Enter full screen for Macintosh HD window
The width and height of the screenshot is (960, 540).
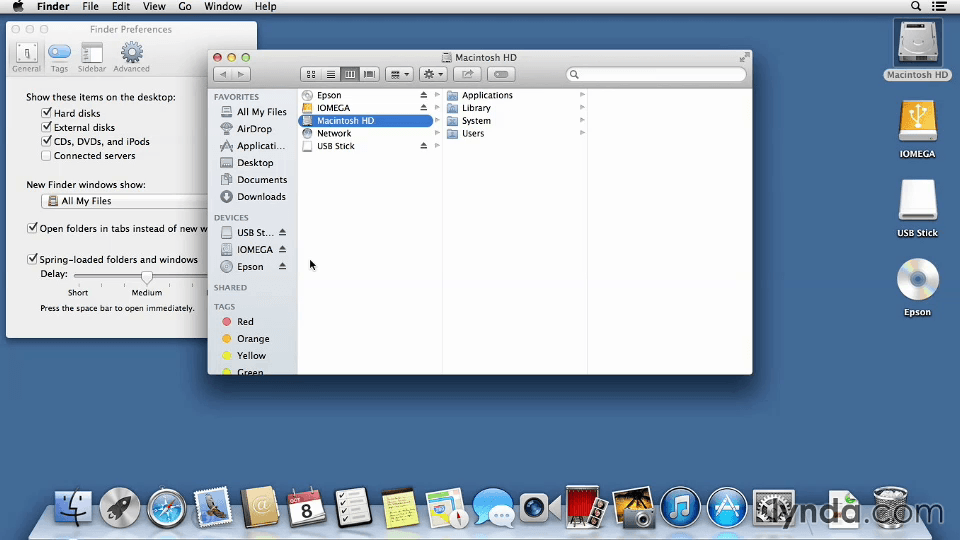[x=744, y=57]
